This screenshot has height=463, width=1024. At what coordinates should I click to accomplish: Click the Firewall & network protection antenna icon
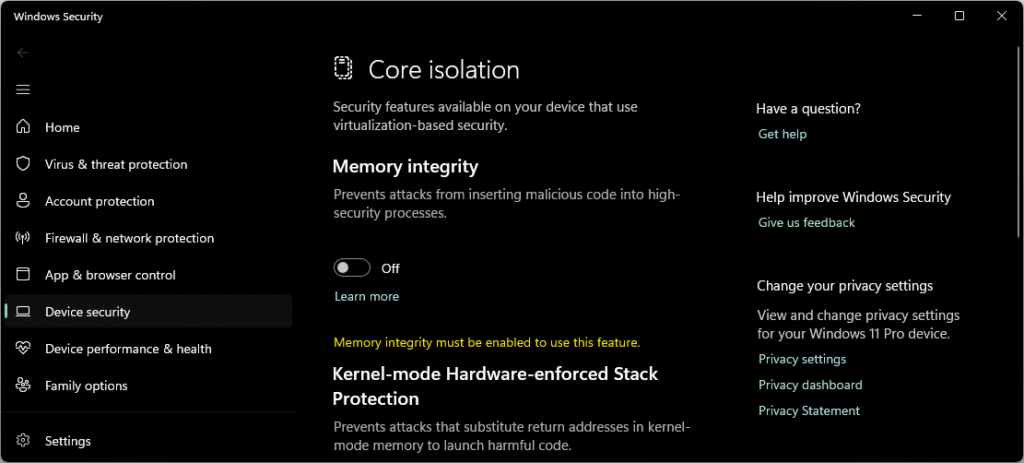point(23,238)
